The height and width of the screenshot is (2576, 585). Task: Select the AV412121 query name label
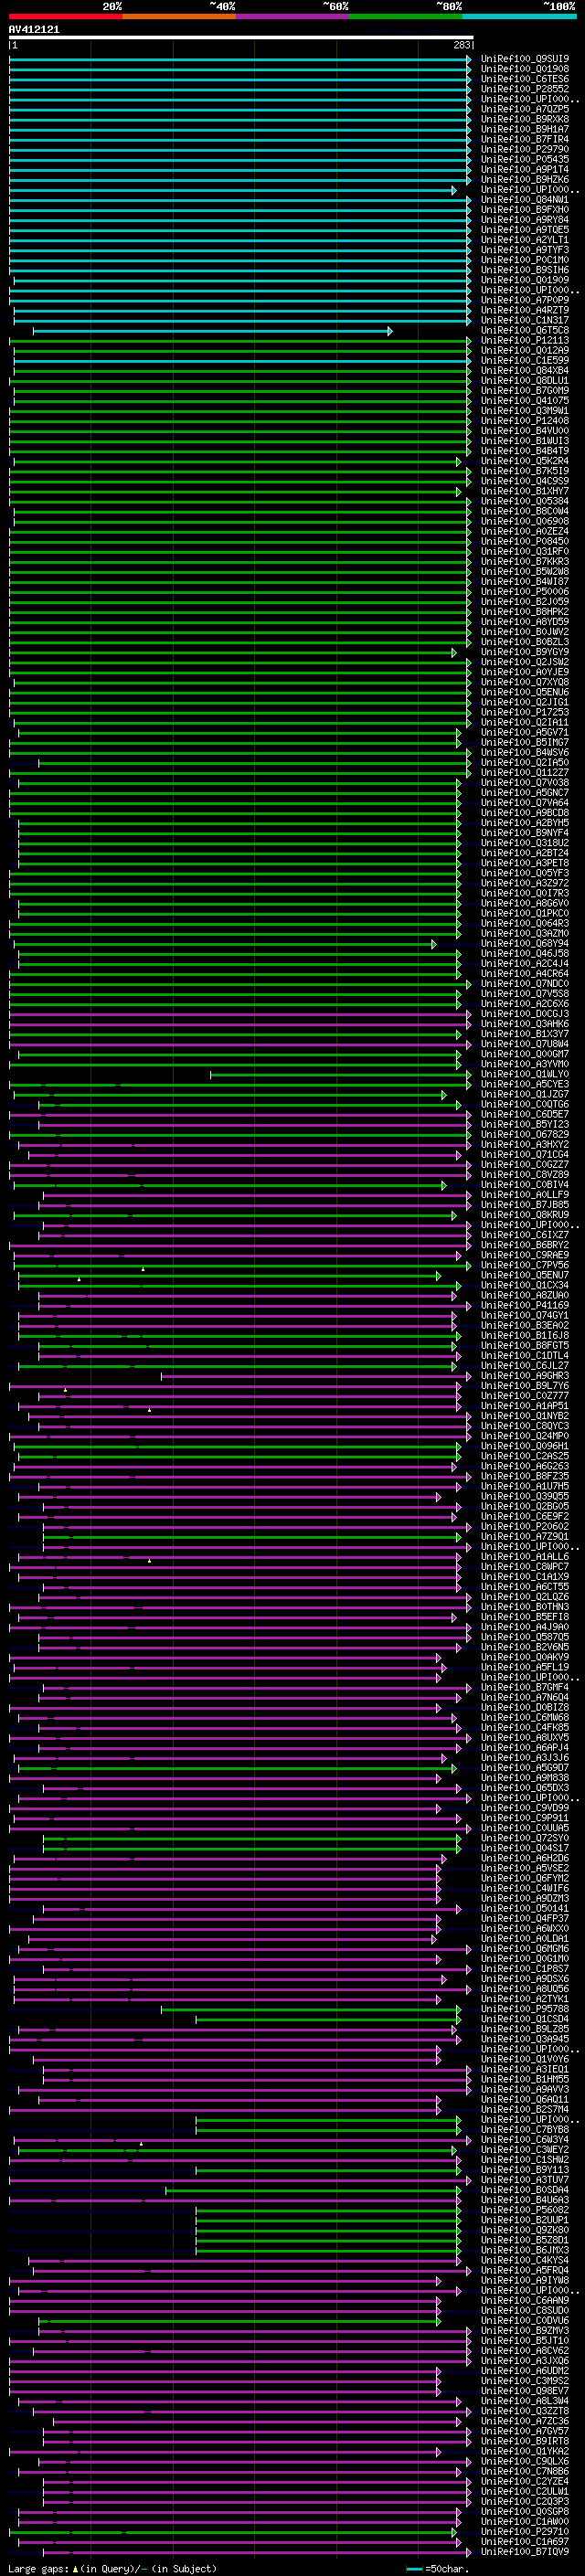pyautogui.click(x=34, y=30)
